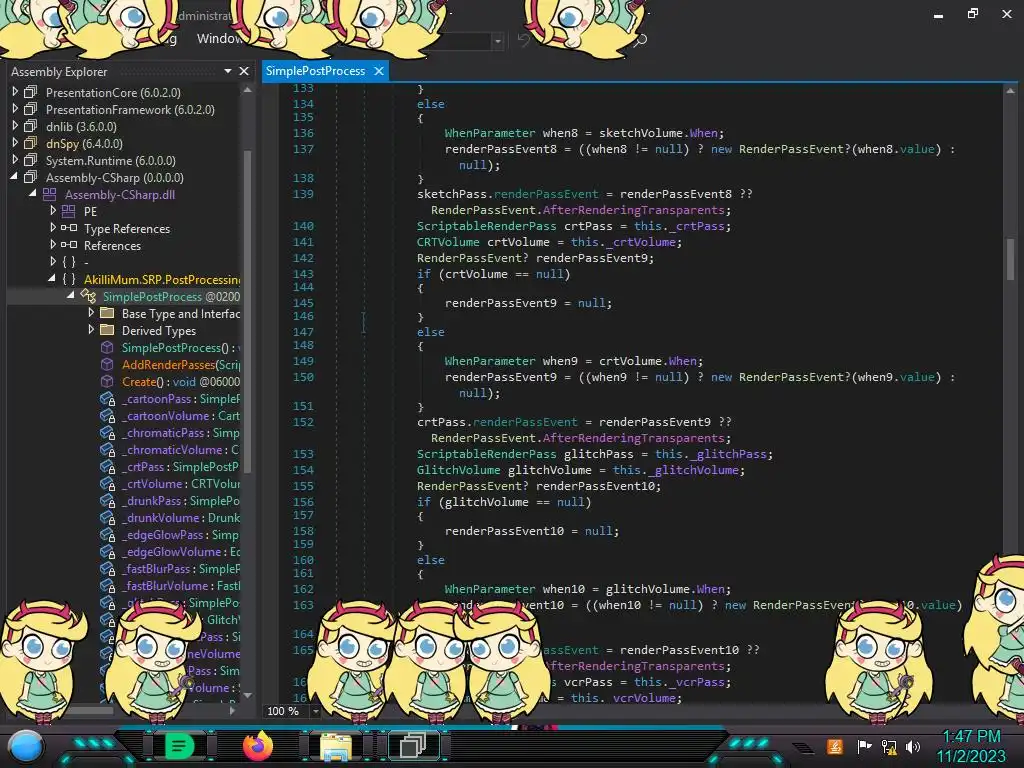Select Create() : void method
This screenshot has width=1024, height=768.
coord(180,381)
